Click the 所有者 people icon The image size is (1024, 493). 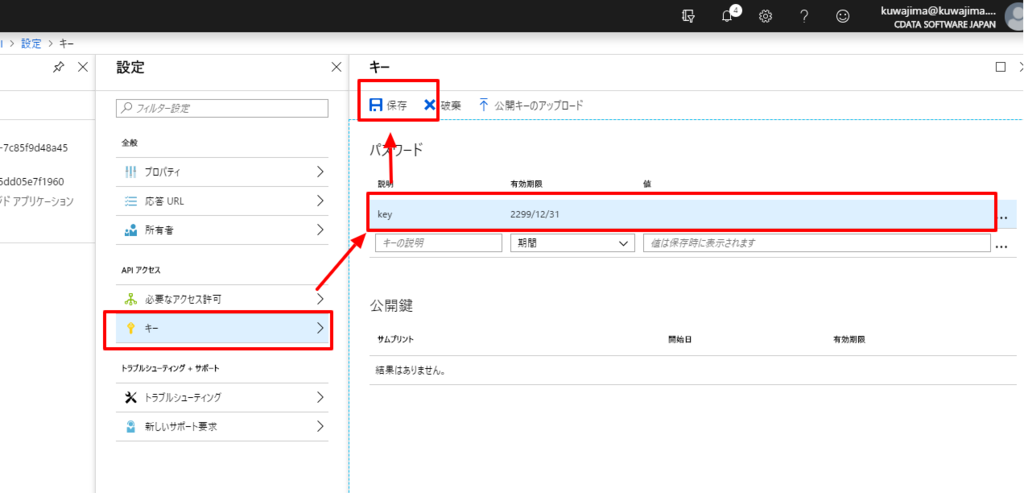click(x=131, y=230)
